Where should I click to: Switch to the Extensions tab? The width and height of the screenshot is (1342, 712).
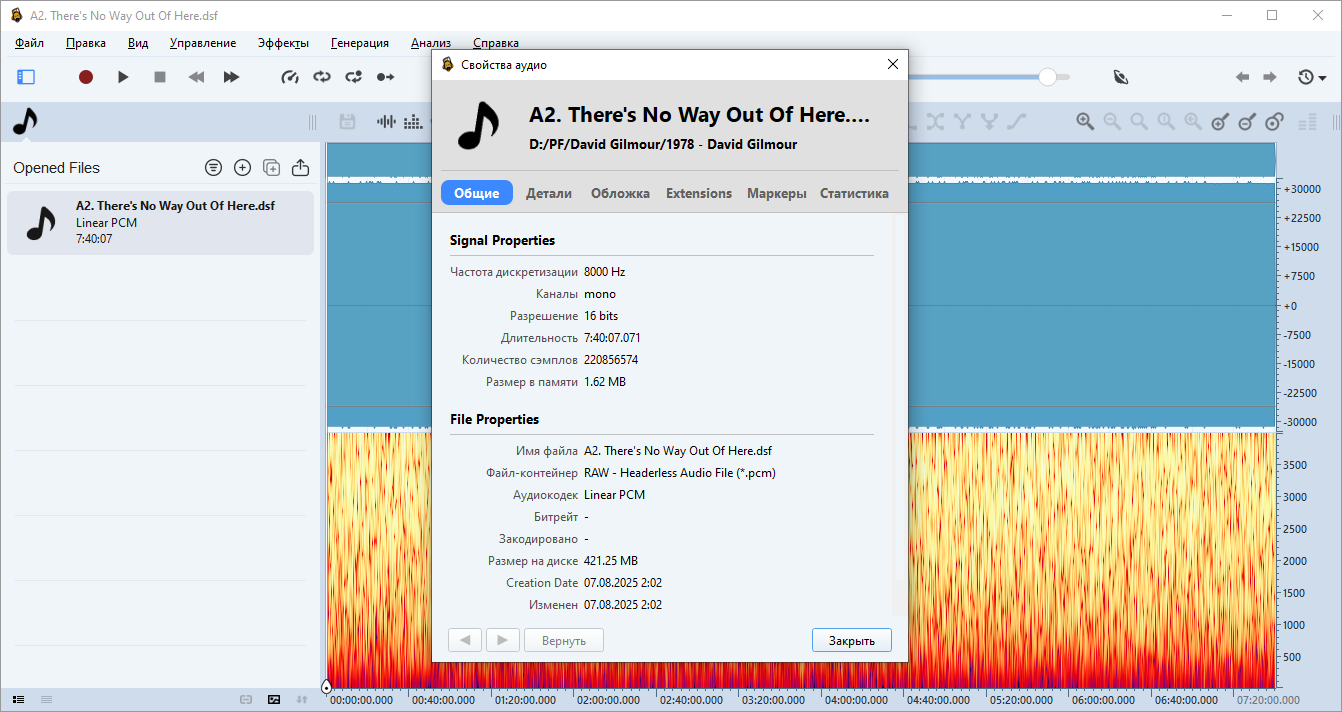699,193
